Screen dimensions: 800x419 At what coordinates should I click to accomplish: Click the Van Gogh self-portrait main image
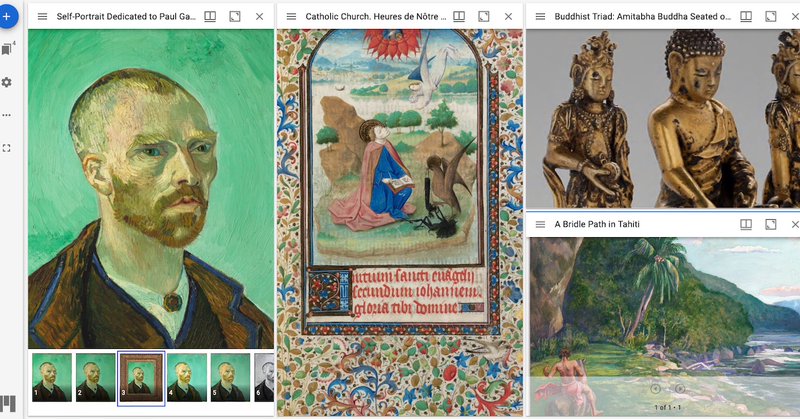151,189
